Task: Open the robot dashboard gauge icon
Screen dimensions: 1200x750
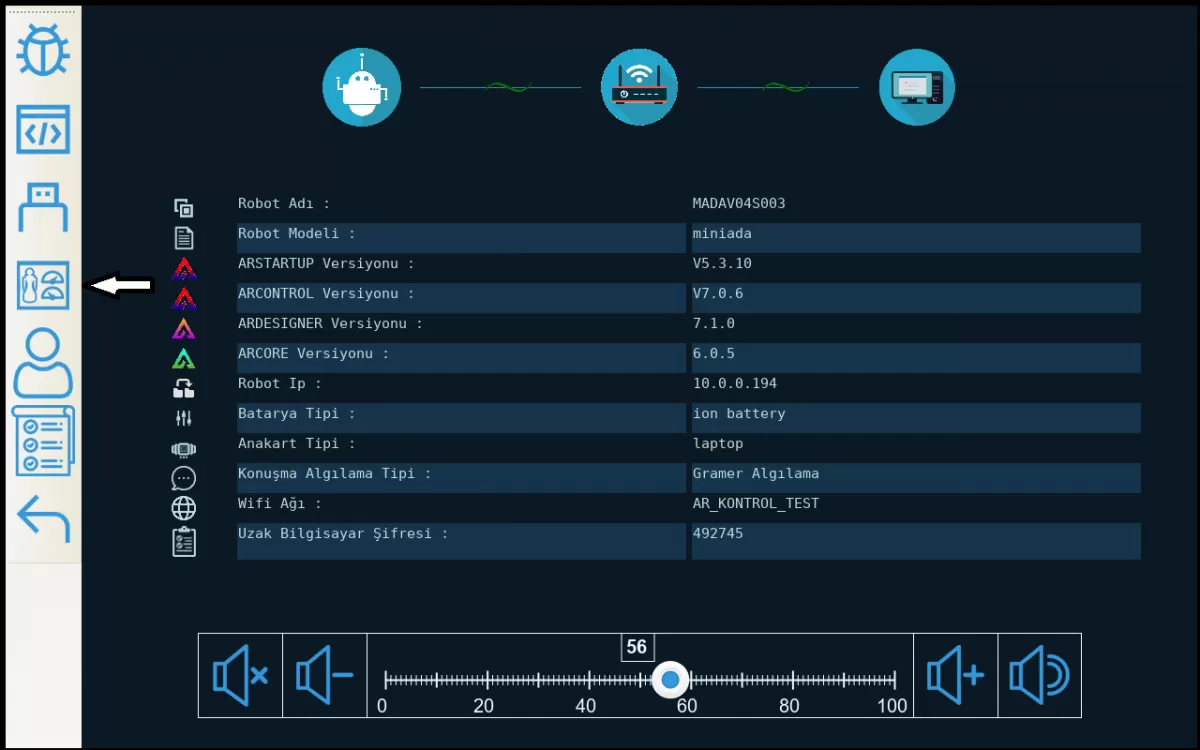Action: click(x=43, y=286)
